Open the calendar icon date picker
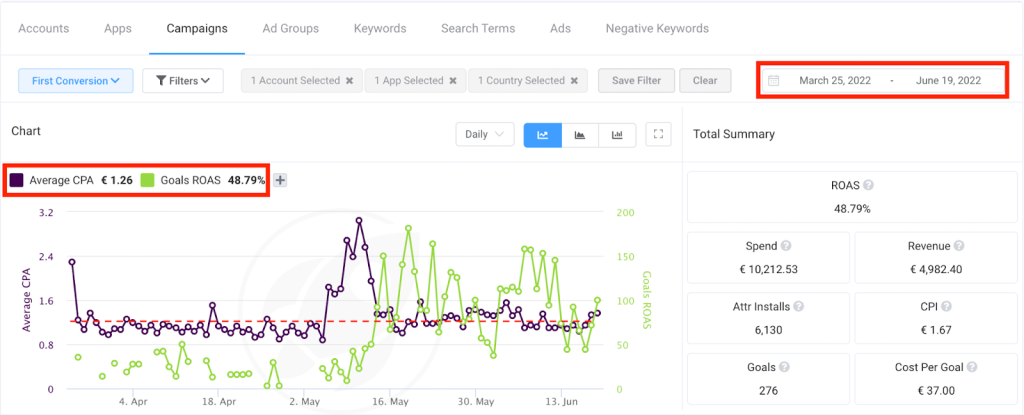The height and width of the screenshot is (415, 1024). click(774, 81)
